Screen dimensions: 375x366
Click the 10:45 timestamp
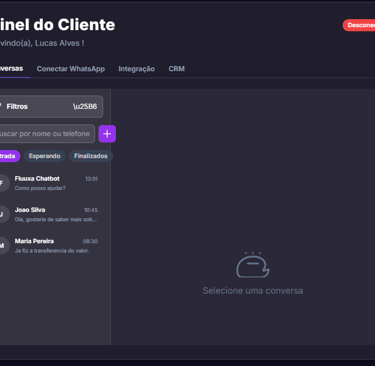pyautogui.click(x=91, y=210)
